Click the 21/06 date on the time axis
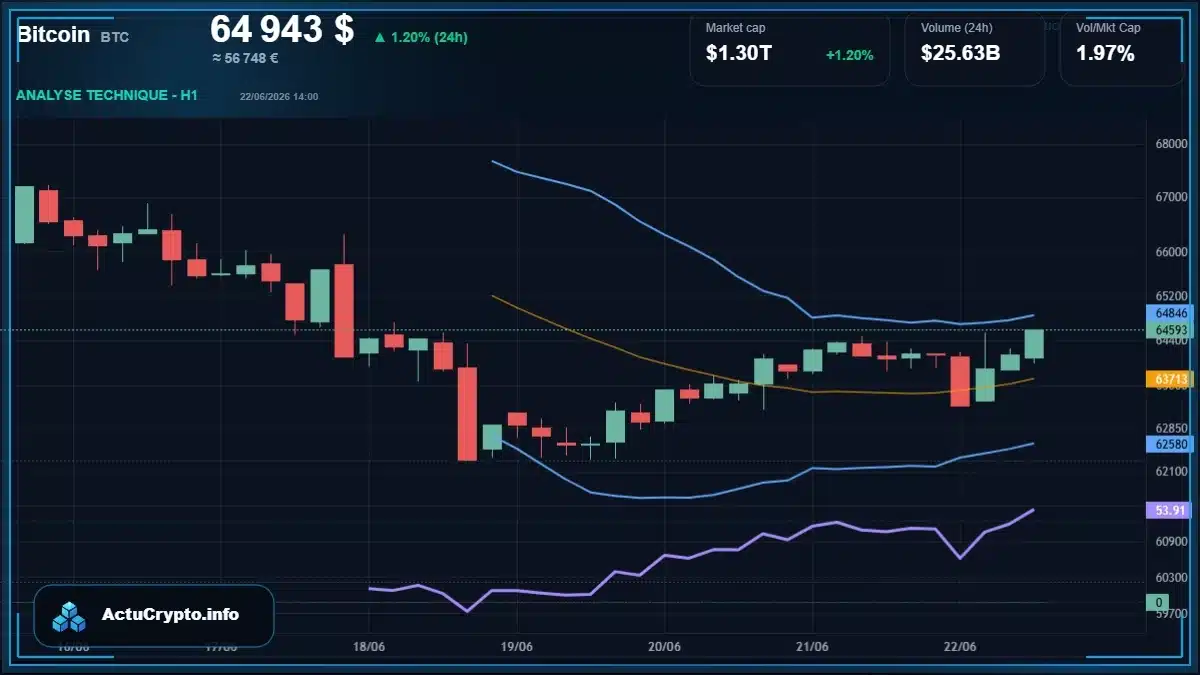 812,647
